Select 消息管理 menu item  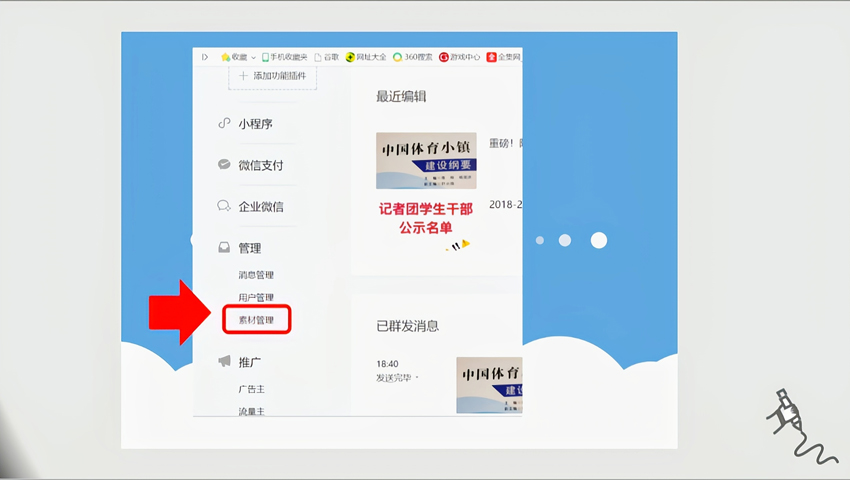pyautogui.click(x=256, y=275)
